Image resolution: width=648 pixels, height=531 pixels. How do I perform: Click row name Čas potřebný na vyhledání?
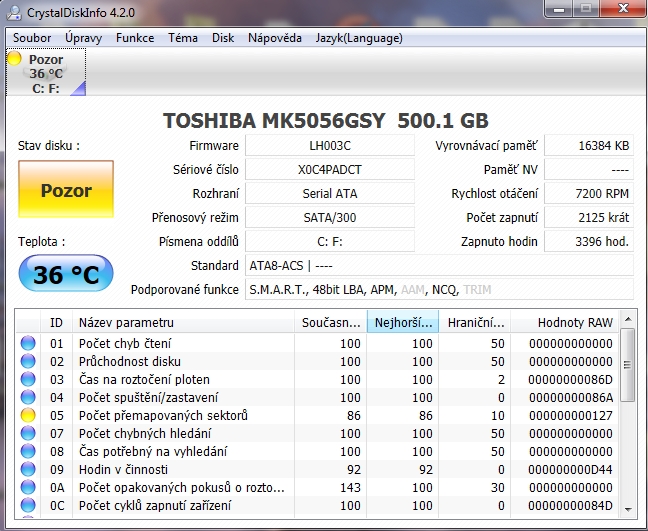153,451
